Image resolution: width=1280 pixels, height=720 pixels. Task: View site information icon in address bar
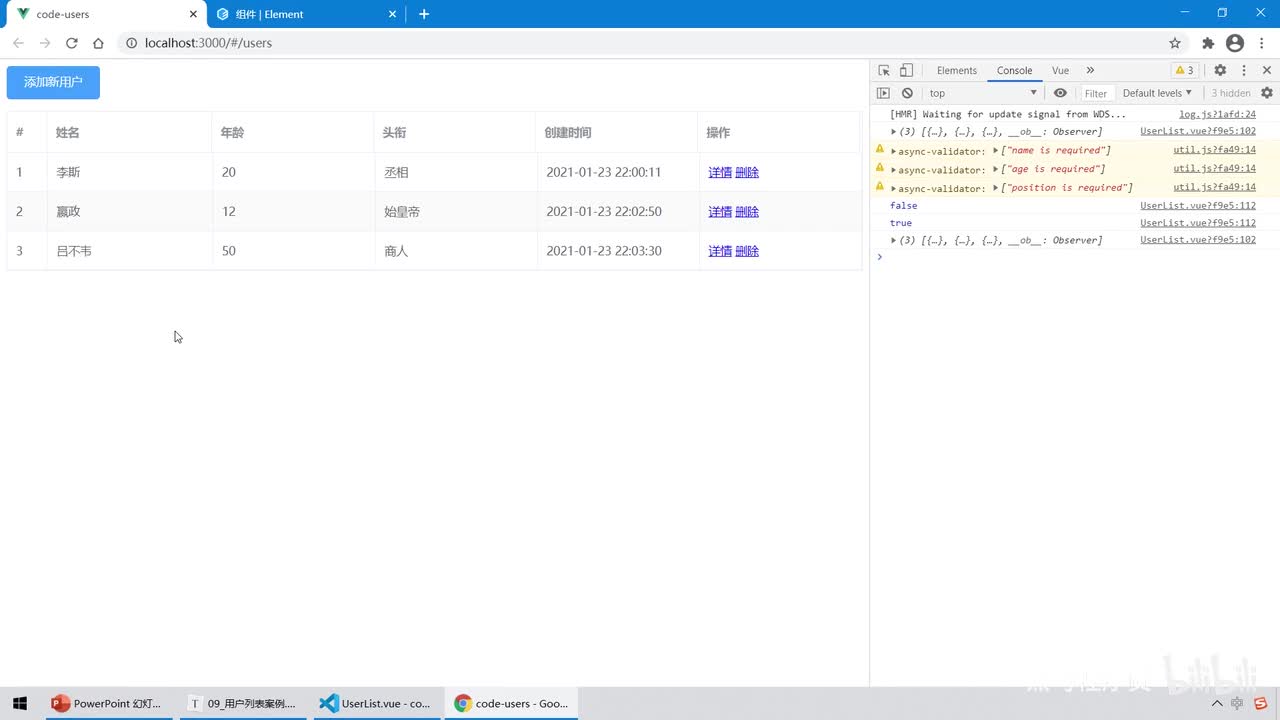pyautogui.click(x=131, y=43)
